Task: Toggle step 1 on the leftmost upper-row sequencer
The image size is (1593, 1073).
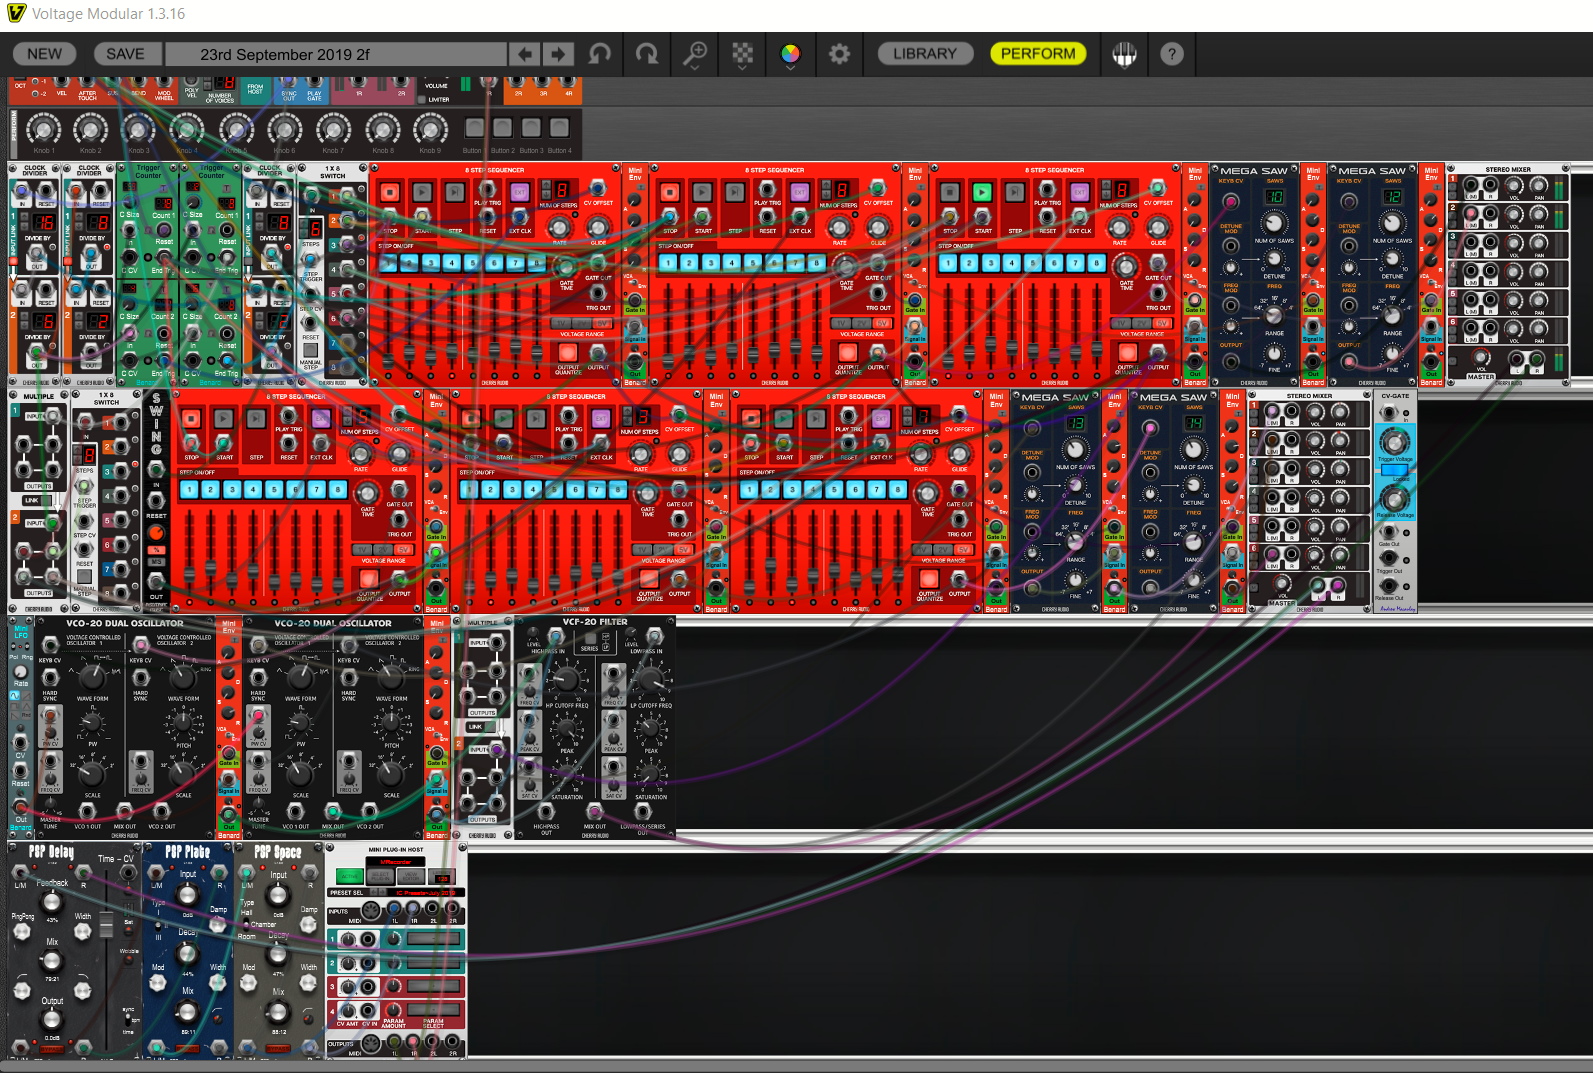Action: coord(389,263)
